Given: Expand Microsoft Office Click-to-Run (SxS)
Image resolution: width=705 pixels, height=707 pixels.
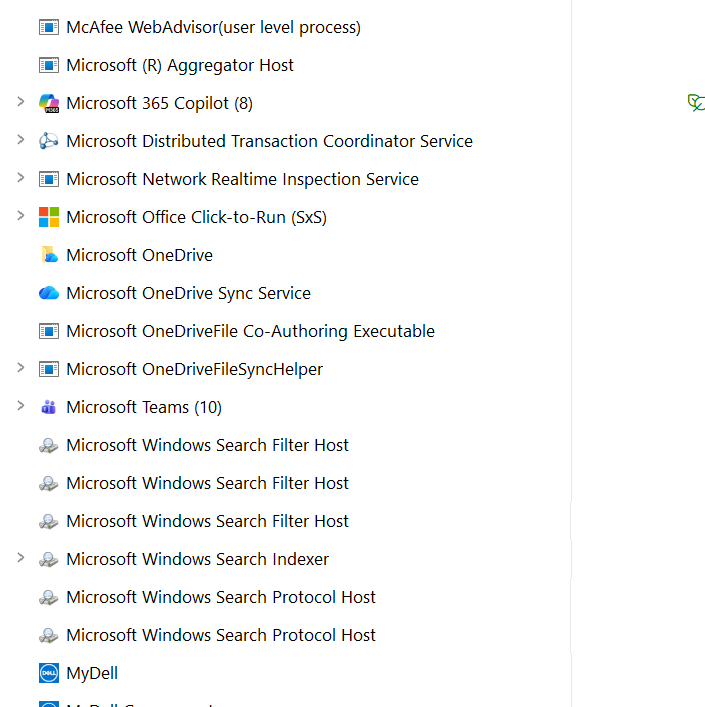Looking at the screenshot, I should 20,216.
